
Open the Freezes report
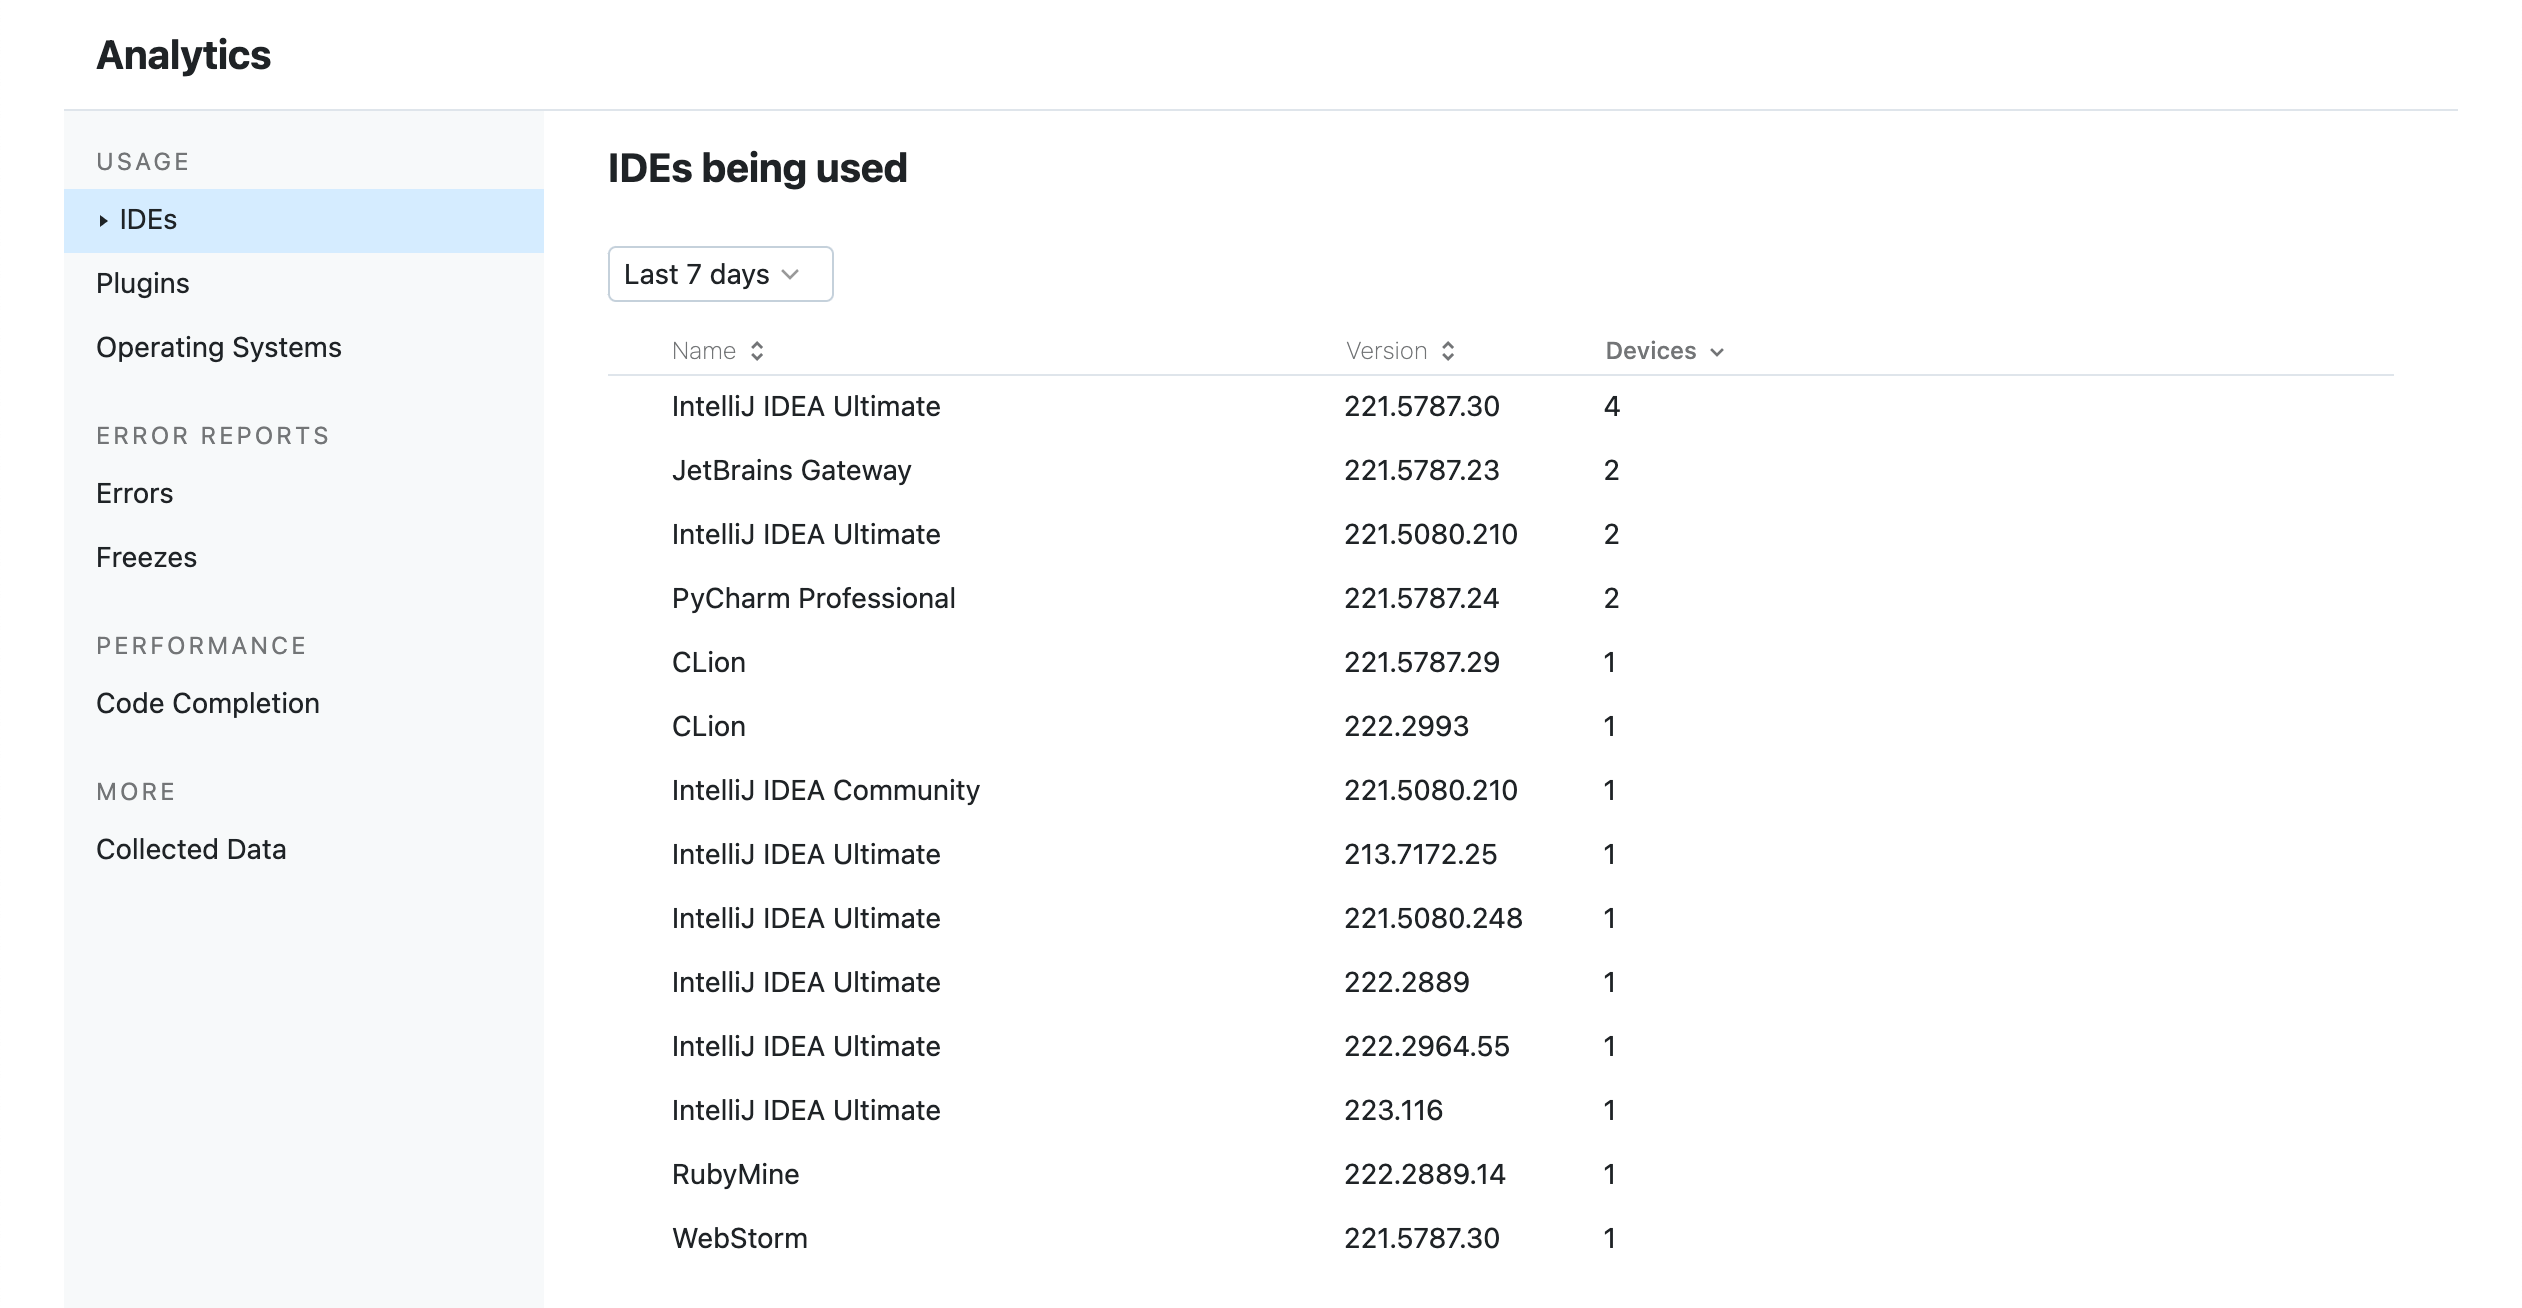pyautogui.click(x=146, y=557)
